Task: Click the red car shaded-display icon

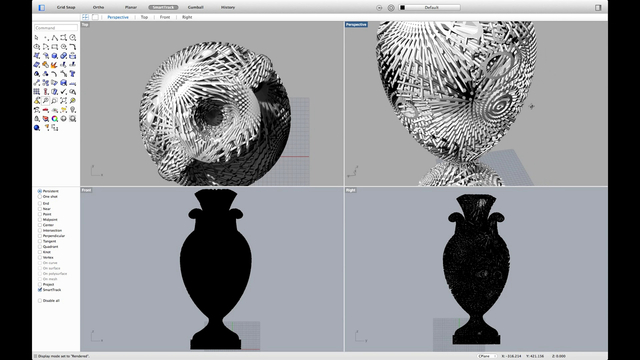Action: click(x=46, y=109)
